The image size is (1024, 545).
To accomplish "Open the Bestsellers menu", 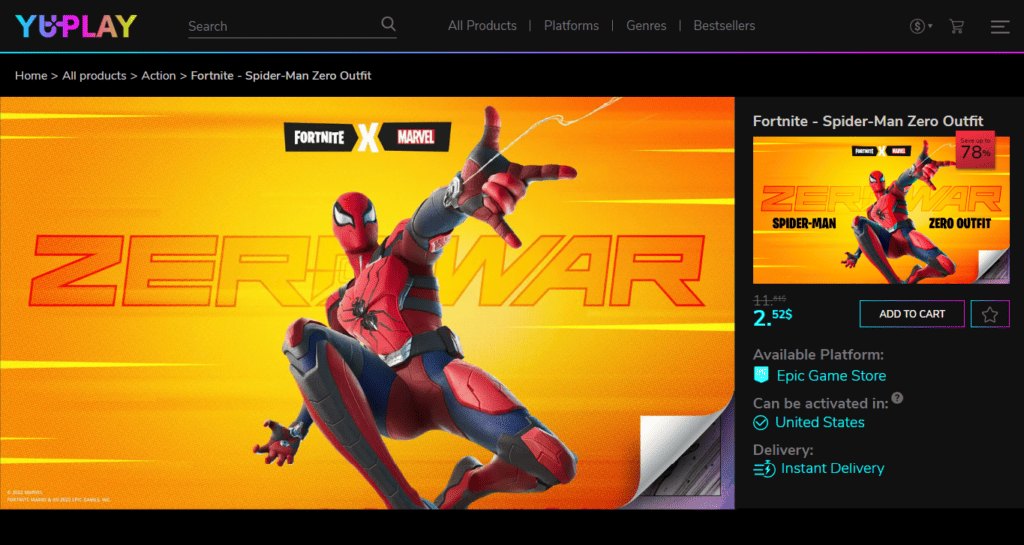I will [724, 25].
